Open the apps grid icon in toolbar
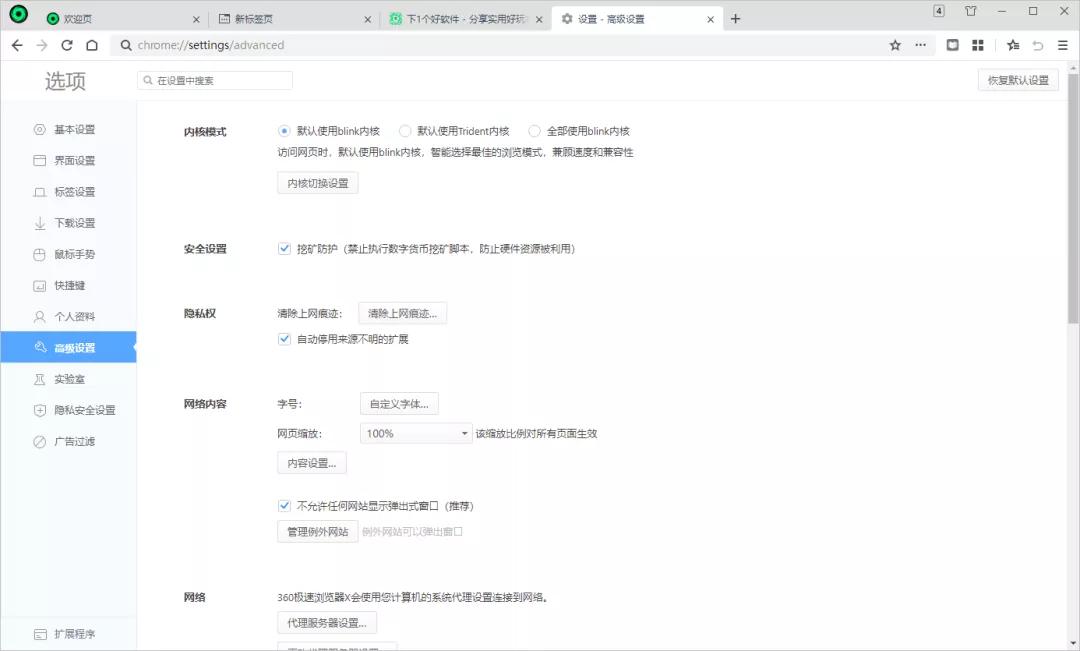1080x651 pixels. click(x=977, y=45)
